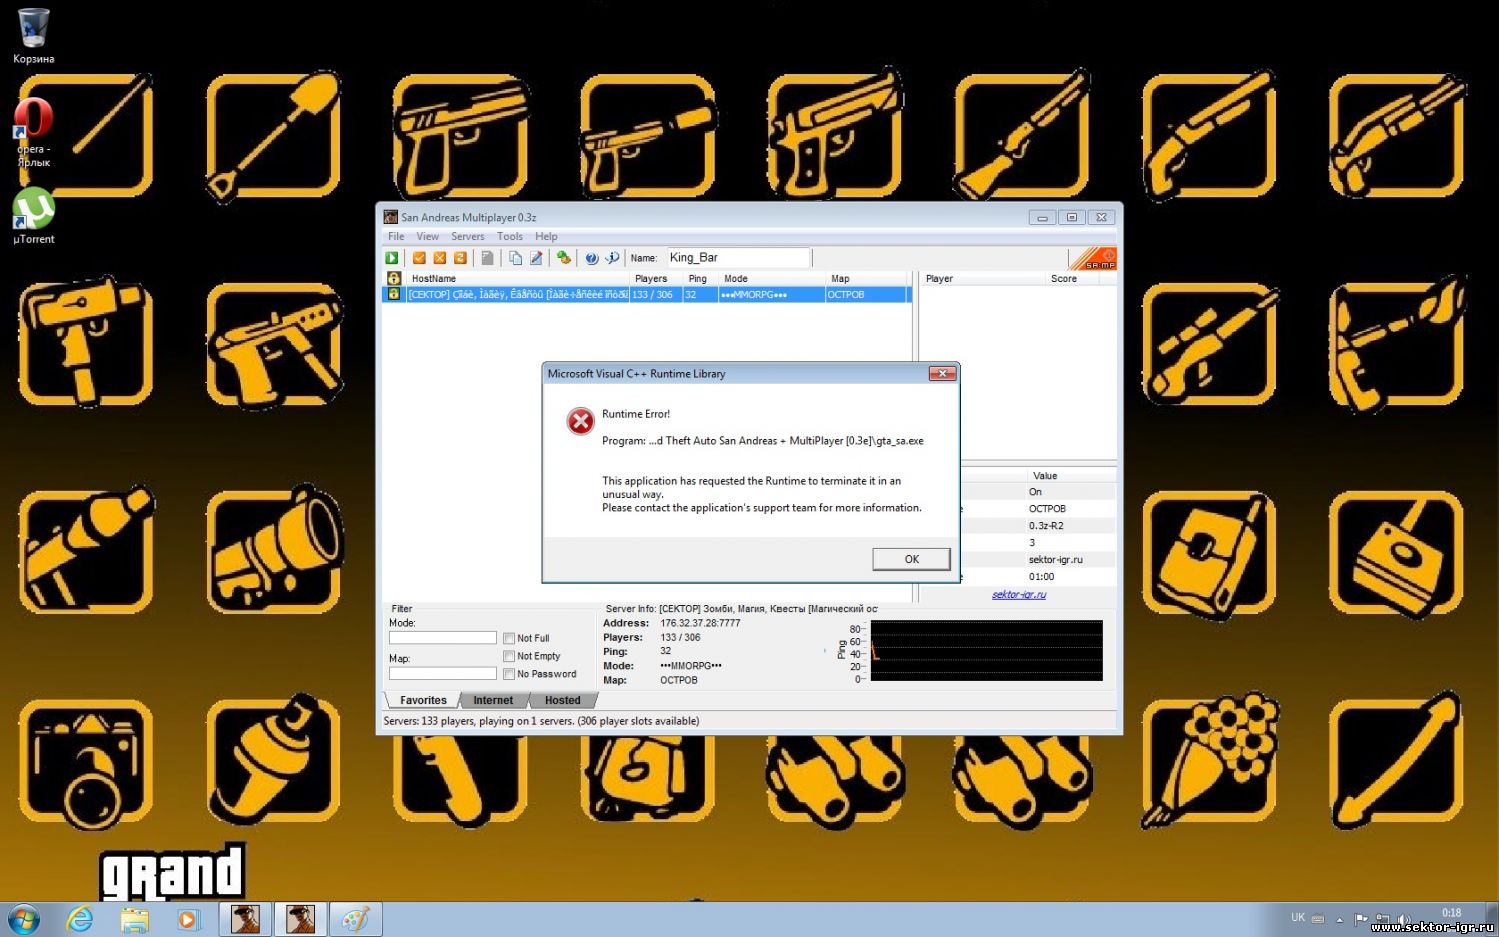The image size is (1499, 937).
Task: Click the padlock column header icon
Action: (394, 278)
